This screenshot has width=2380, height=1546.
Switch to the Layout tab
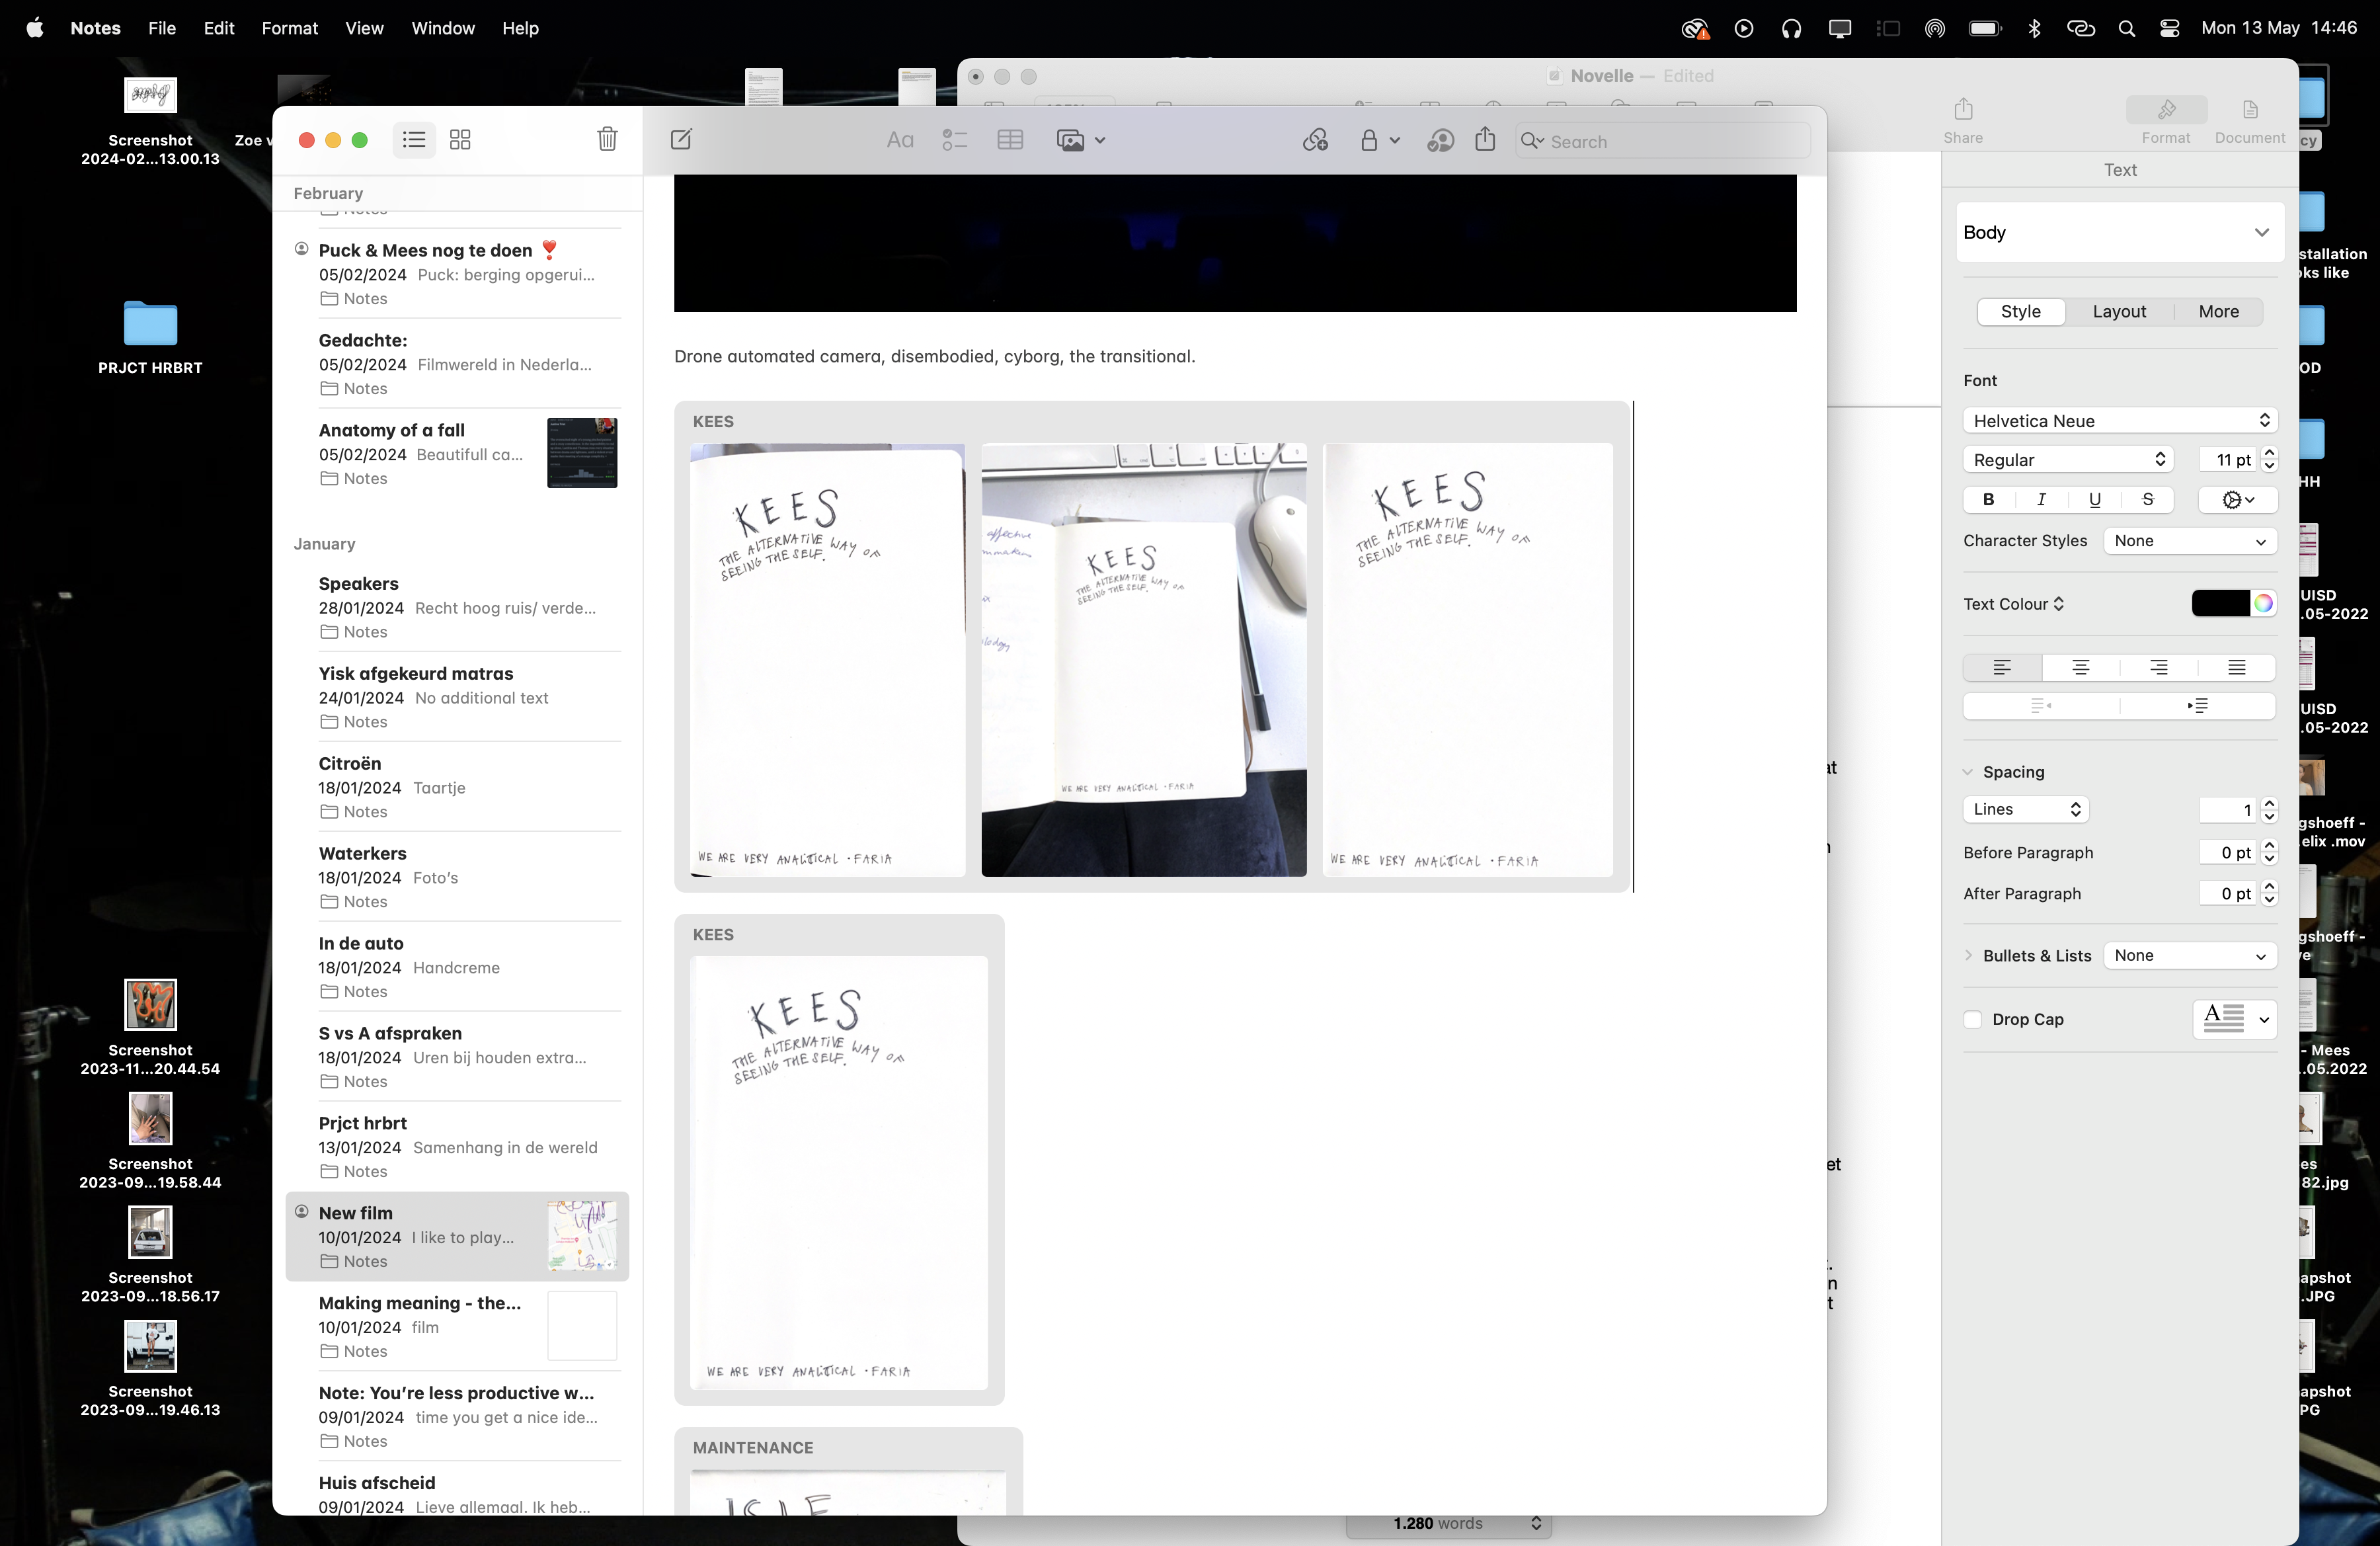pyautogui.click(x=2119, y=311)
